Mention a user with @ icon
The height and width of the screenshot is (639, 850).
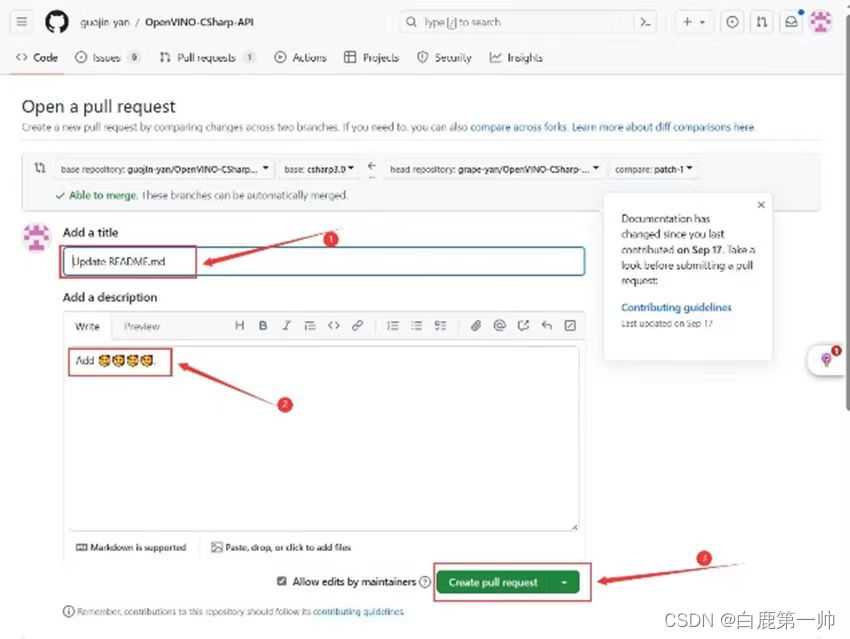click(x=499, y=326)
